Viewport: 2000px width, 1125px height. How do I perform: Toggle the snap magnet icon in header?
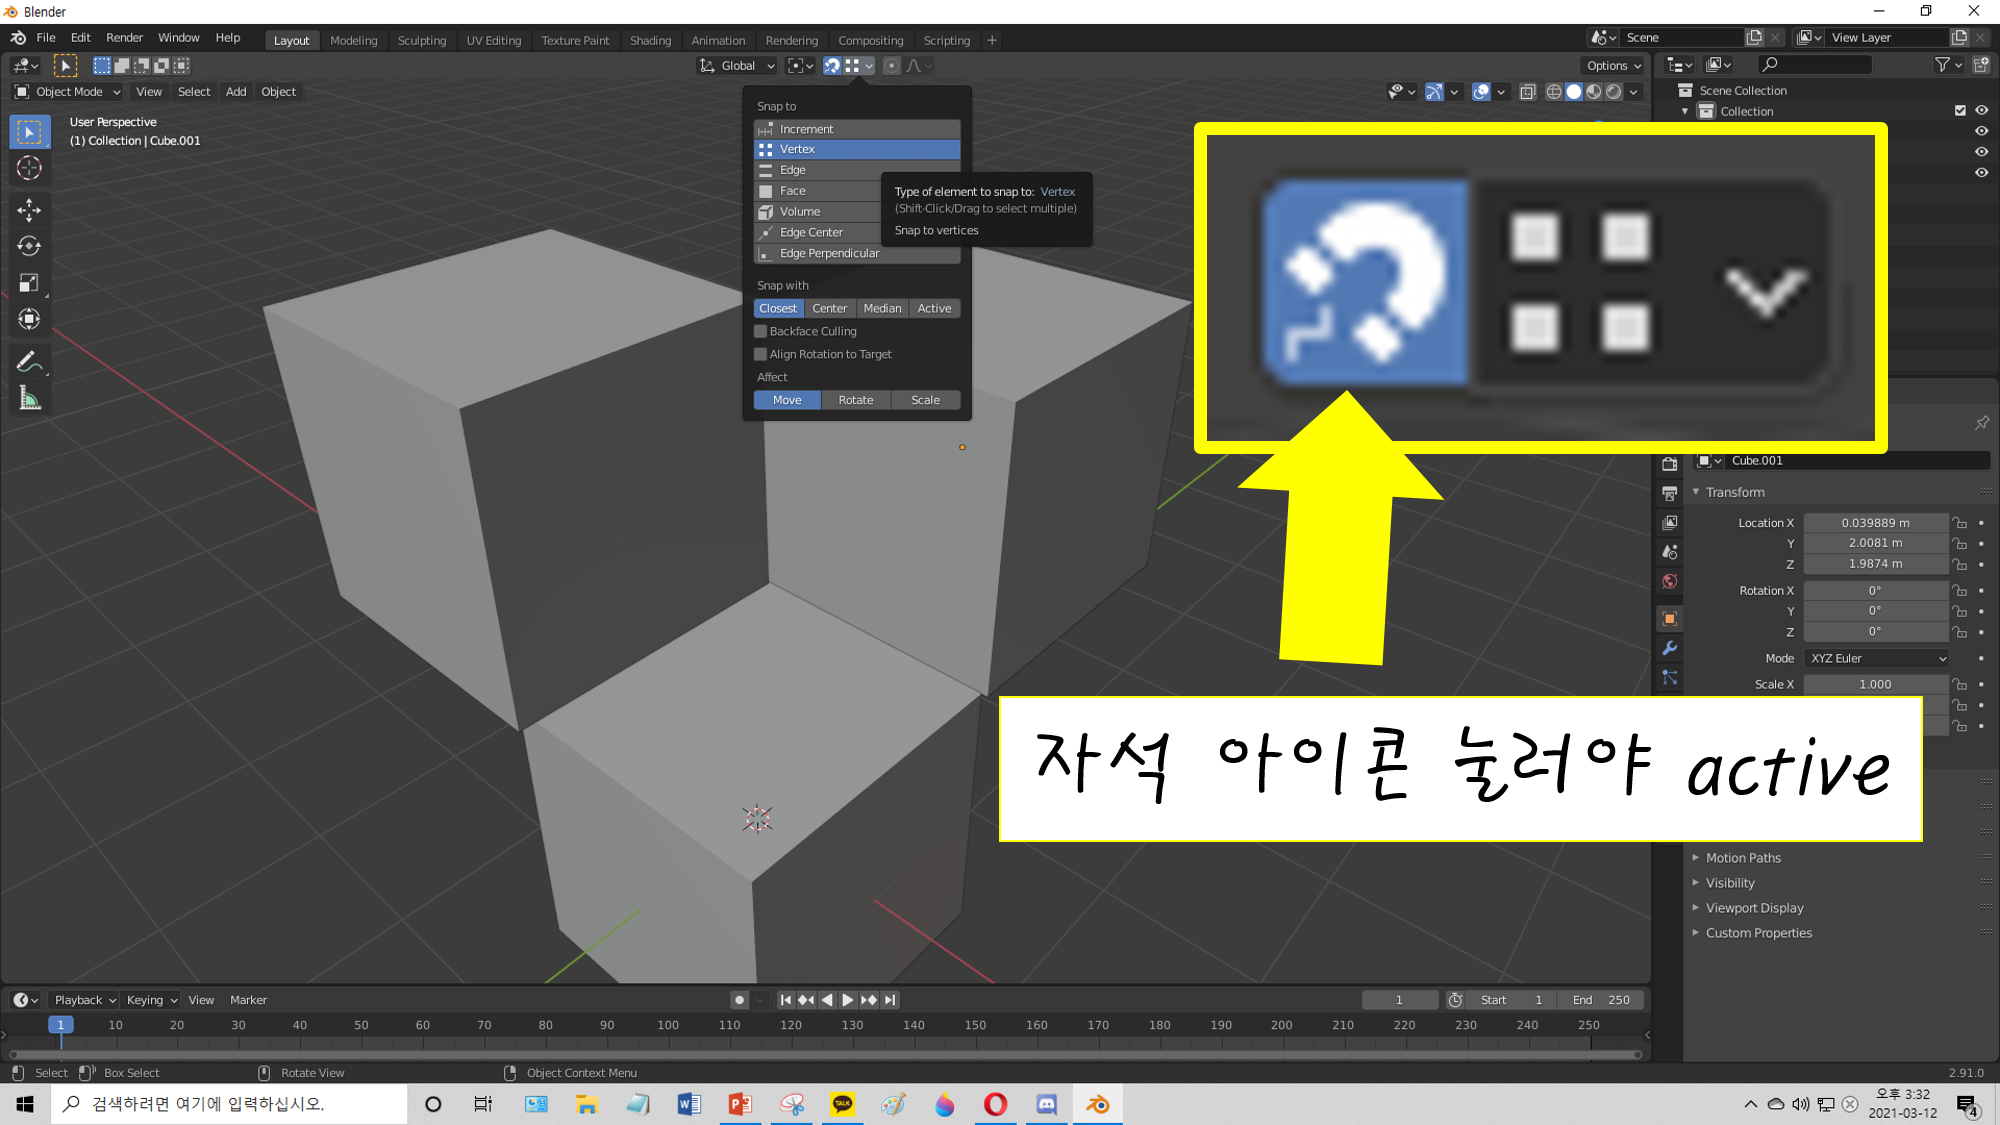(x=831, y=66)
